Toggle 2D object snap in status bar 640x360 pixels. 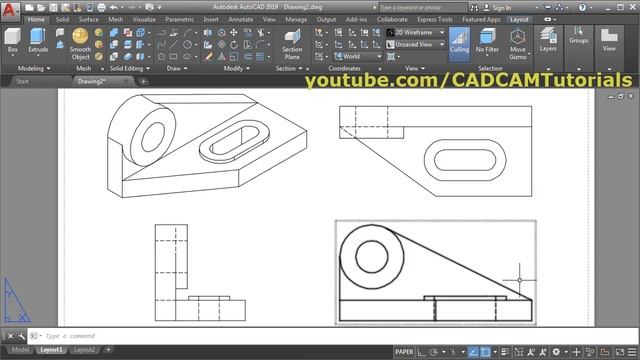pos(485,352)
